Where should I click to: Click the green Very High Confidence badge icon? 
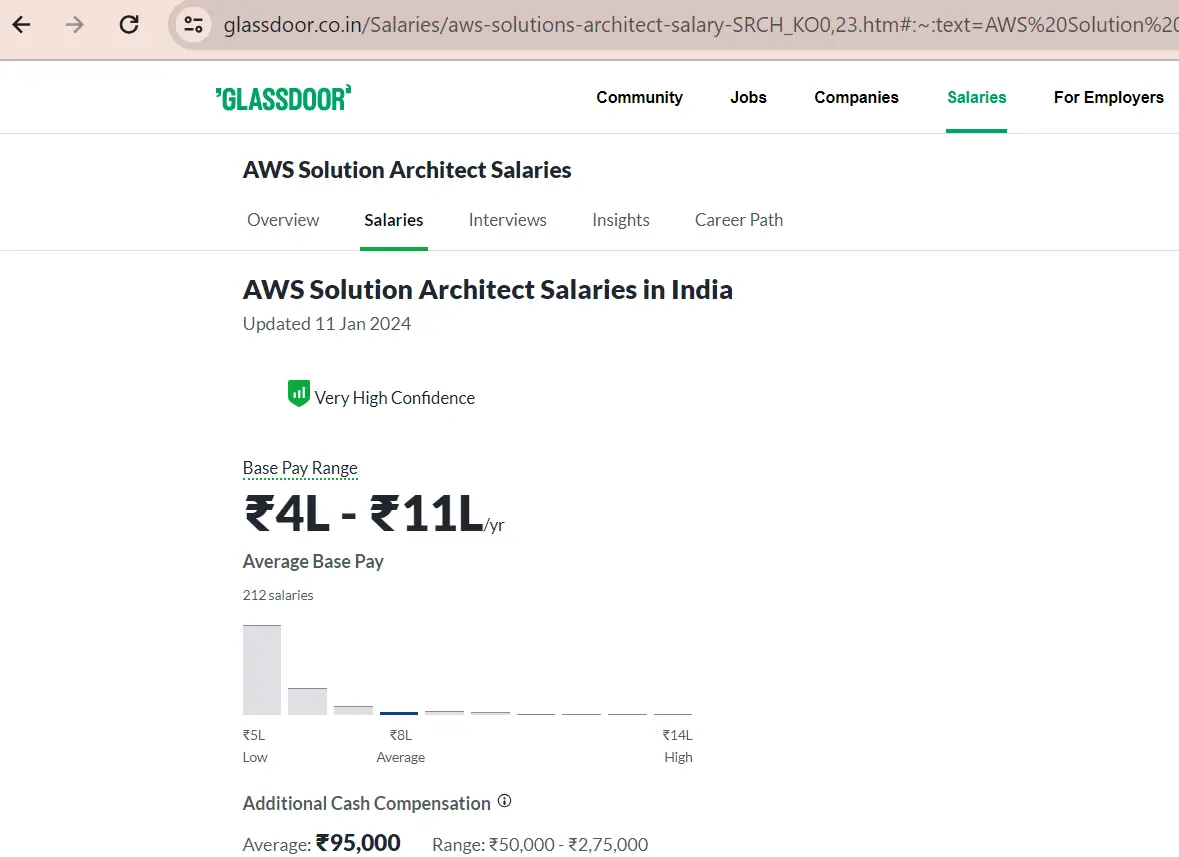tap(298, 394)
